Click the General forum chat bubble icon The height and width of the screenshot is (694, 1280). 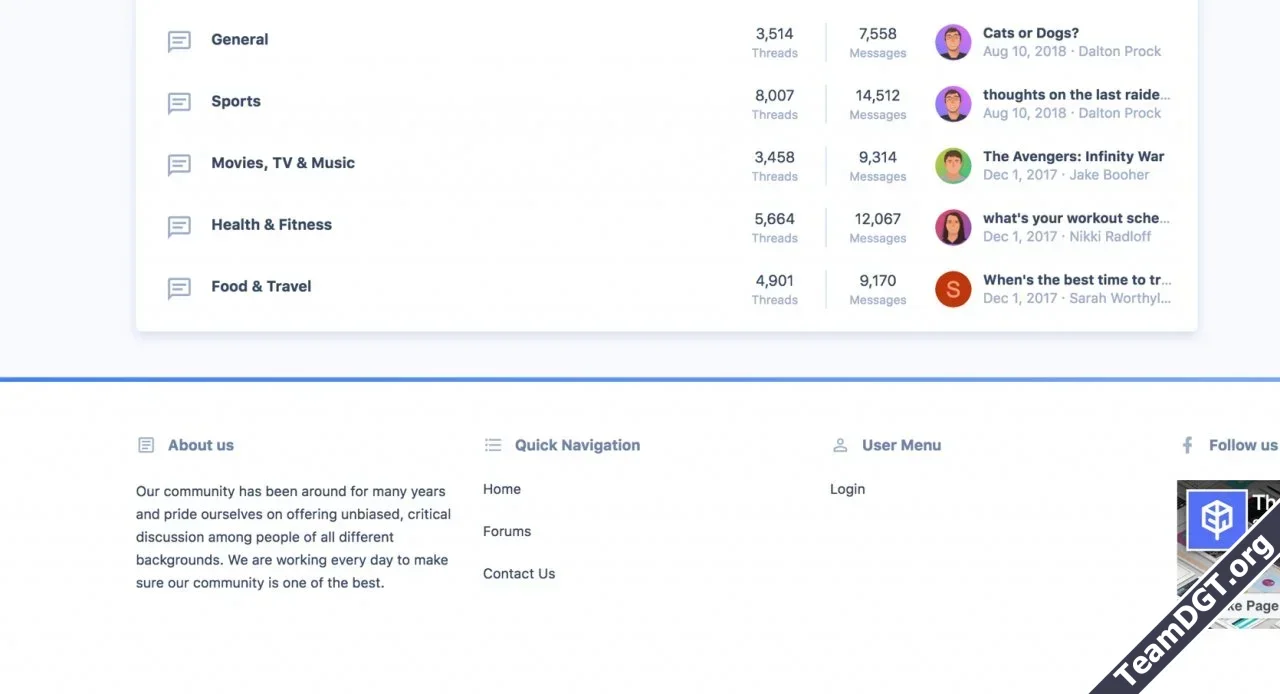point(179,41)
